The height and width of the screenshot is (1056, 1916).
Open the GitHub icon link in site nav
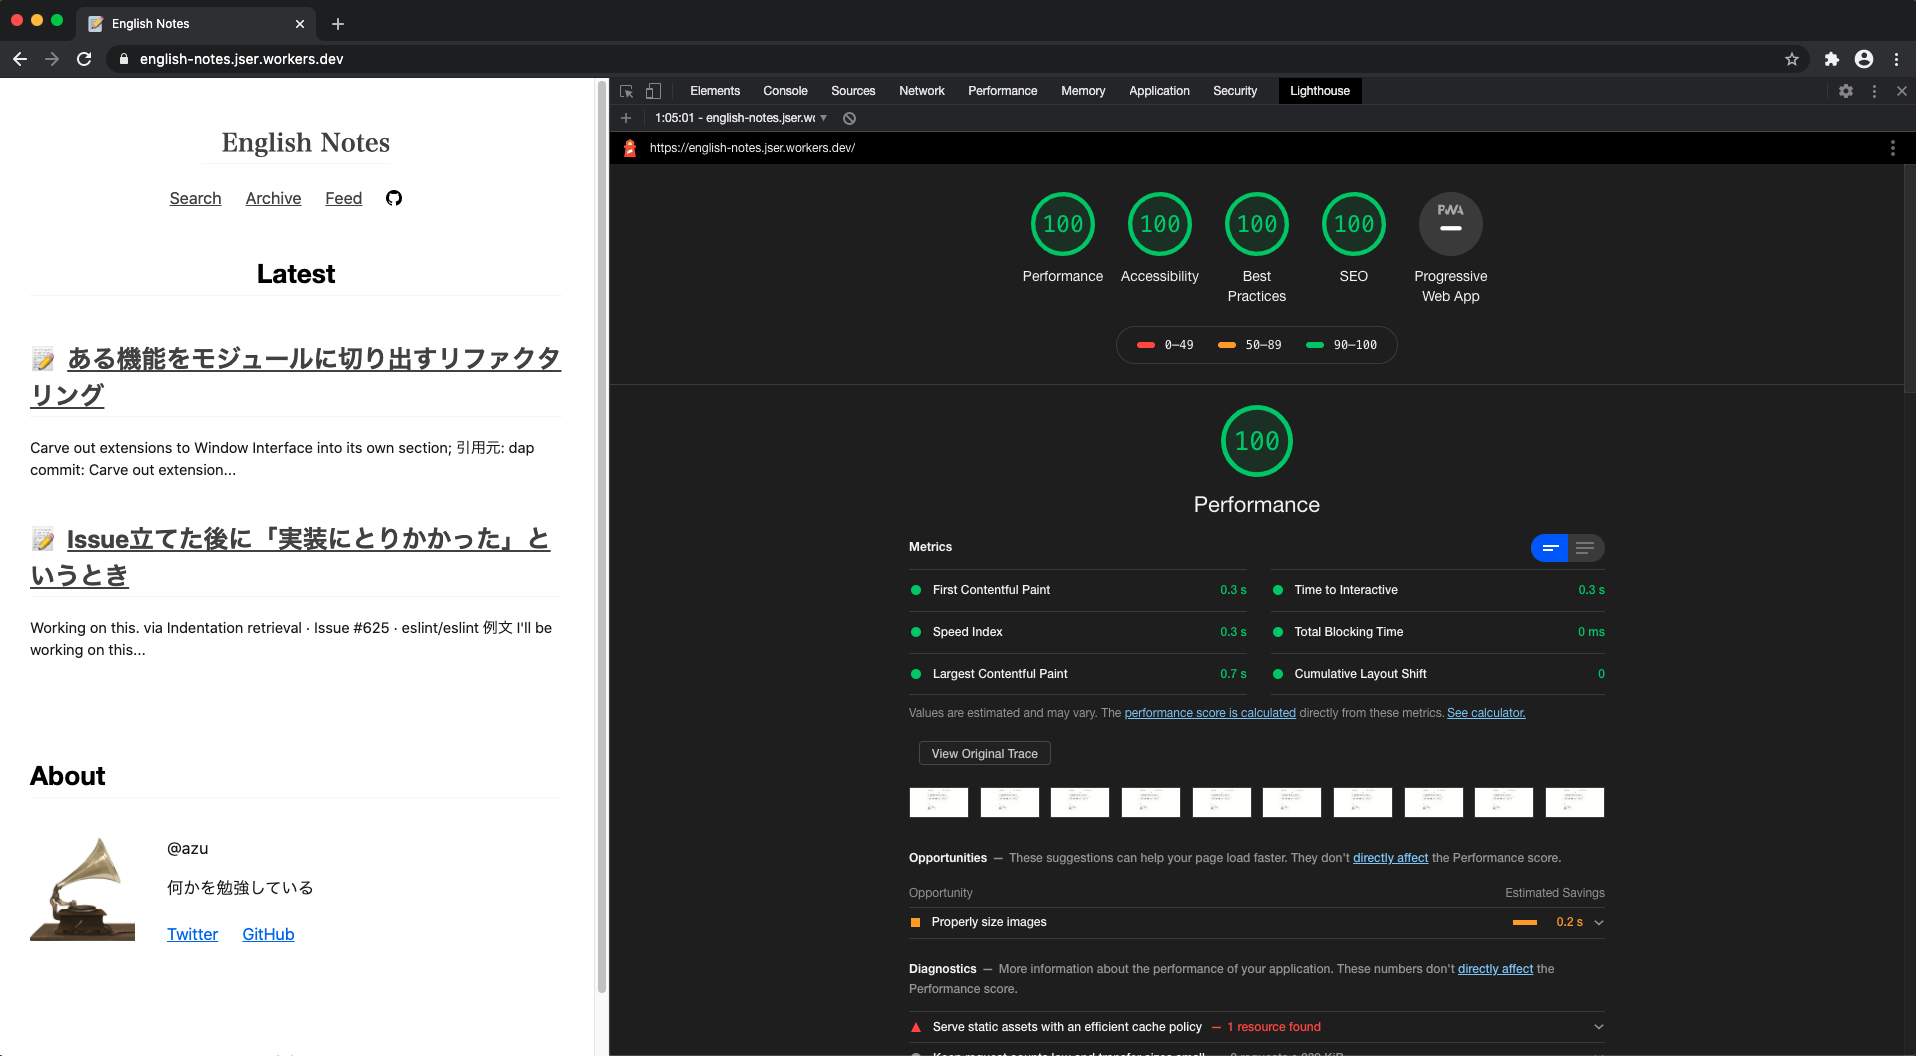coord(394,198)
